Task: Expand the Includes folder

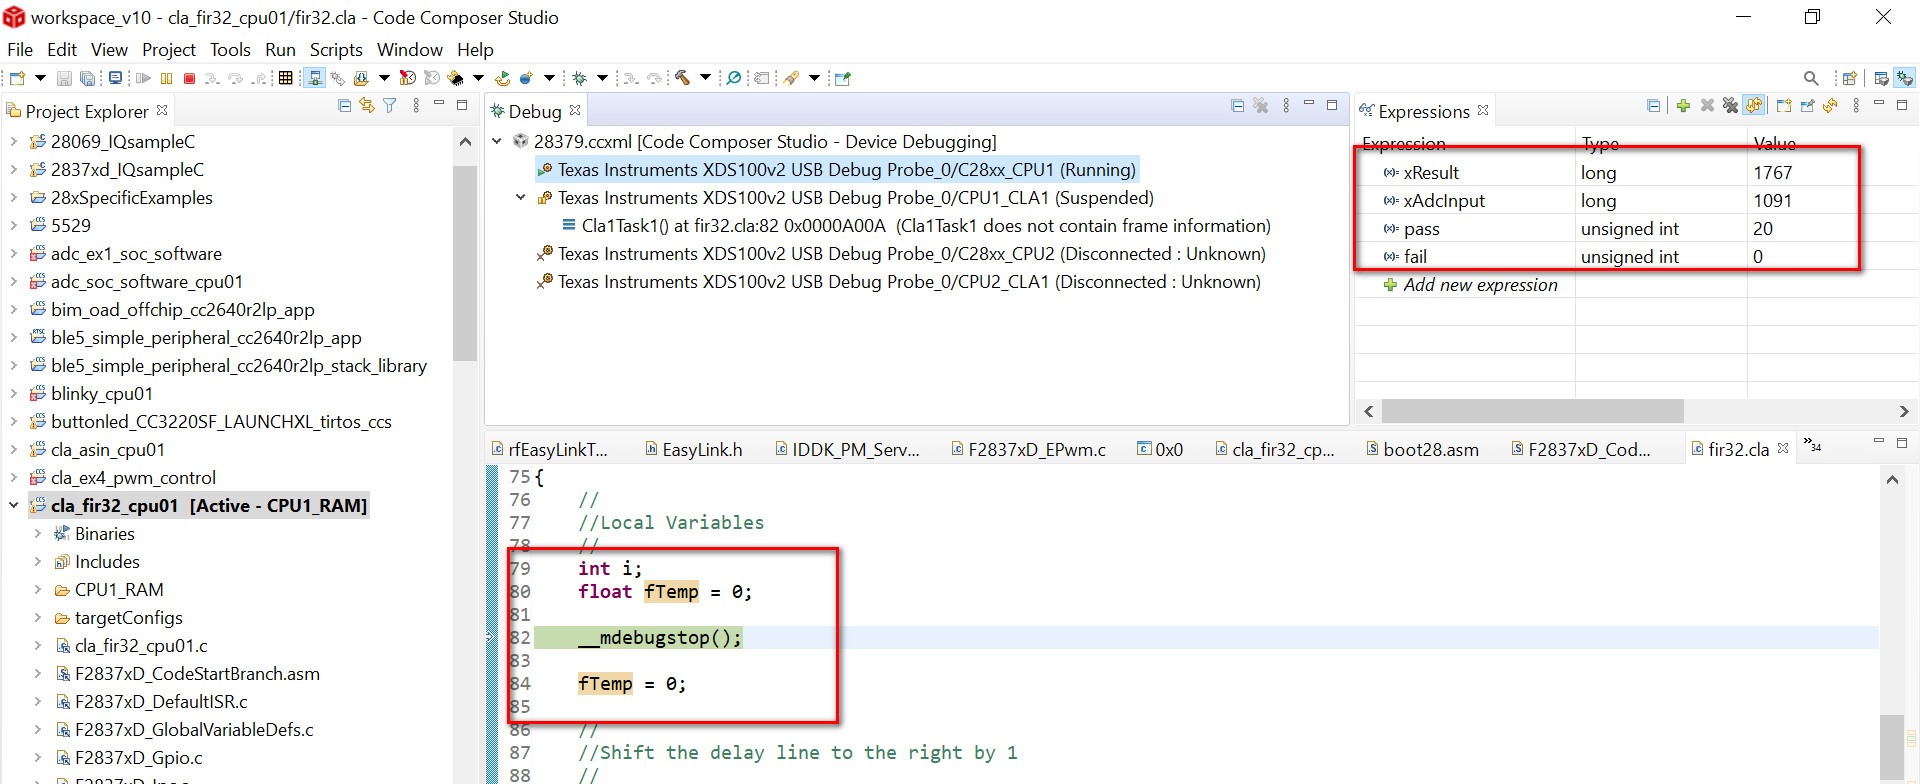Action: click(x=38, y=562)
